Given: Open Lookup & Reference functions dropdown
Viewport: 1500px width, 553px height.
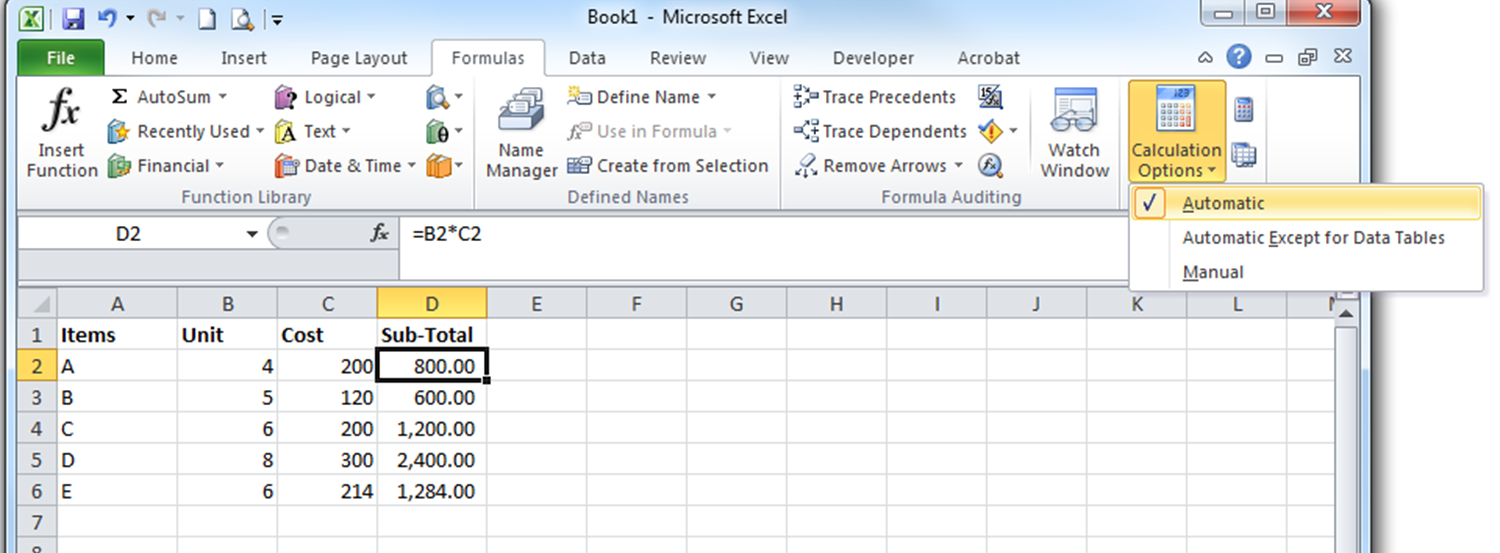Looking at the screenshot, I should 444,97.
